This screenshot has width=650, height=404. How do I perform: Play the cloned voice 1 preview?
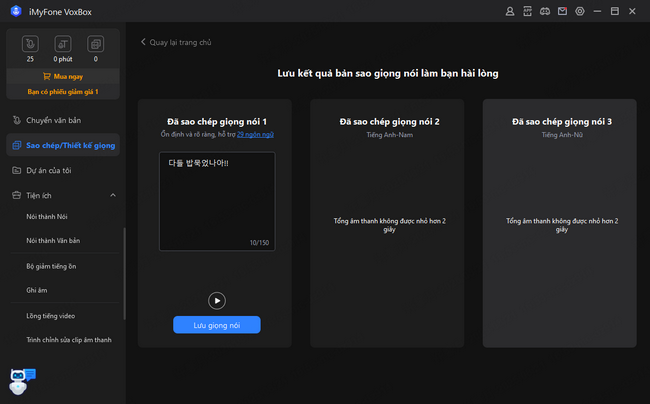(x=217, y=301)
